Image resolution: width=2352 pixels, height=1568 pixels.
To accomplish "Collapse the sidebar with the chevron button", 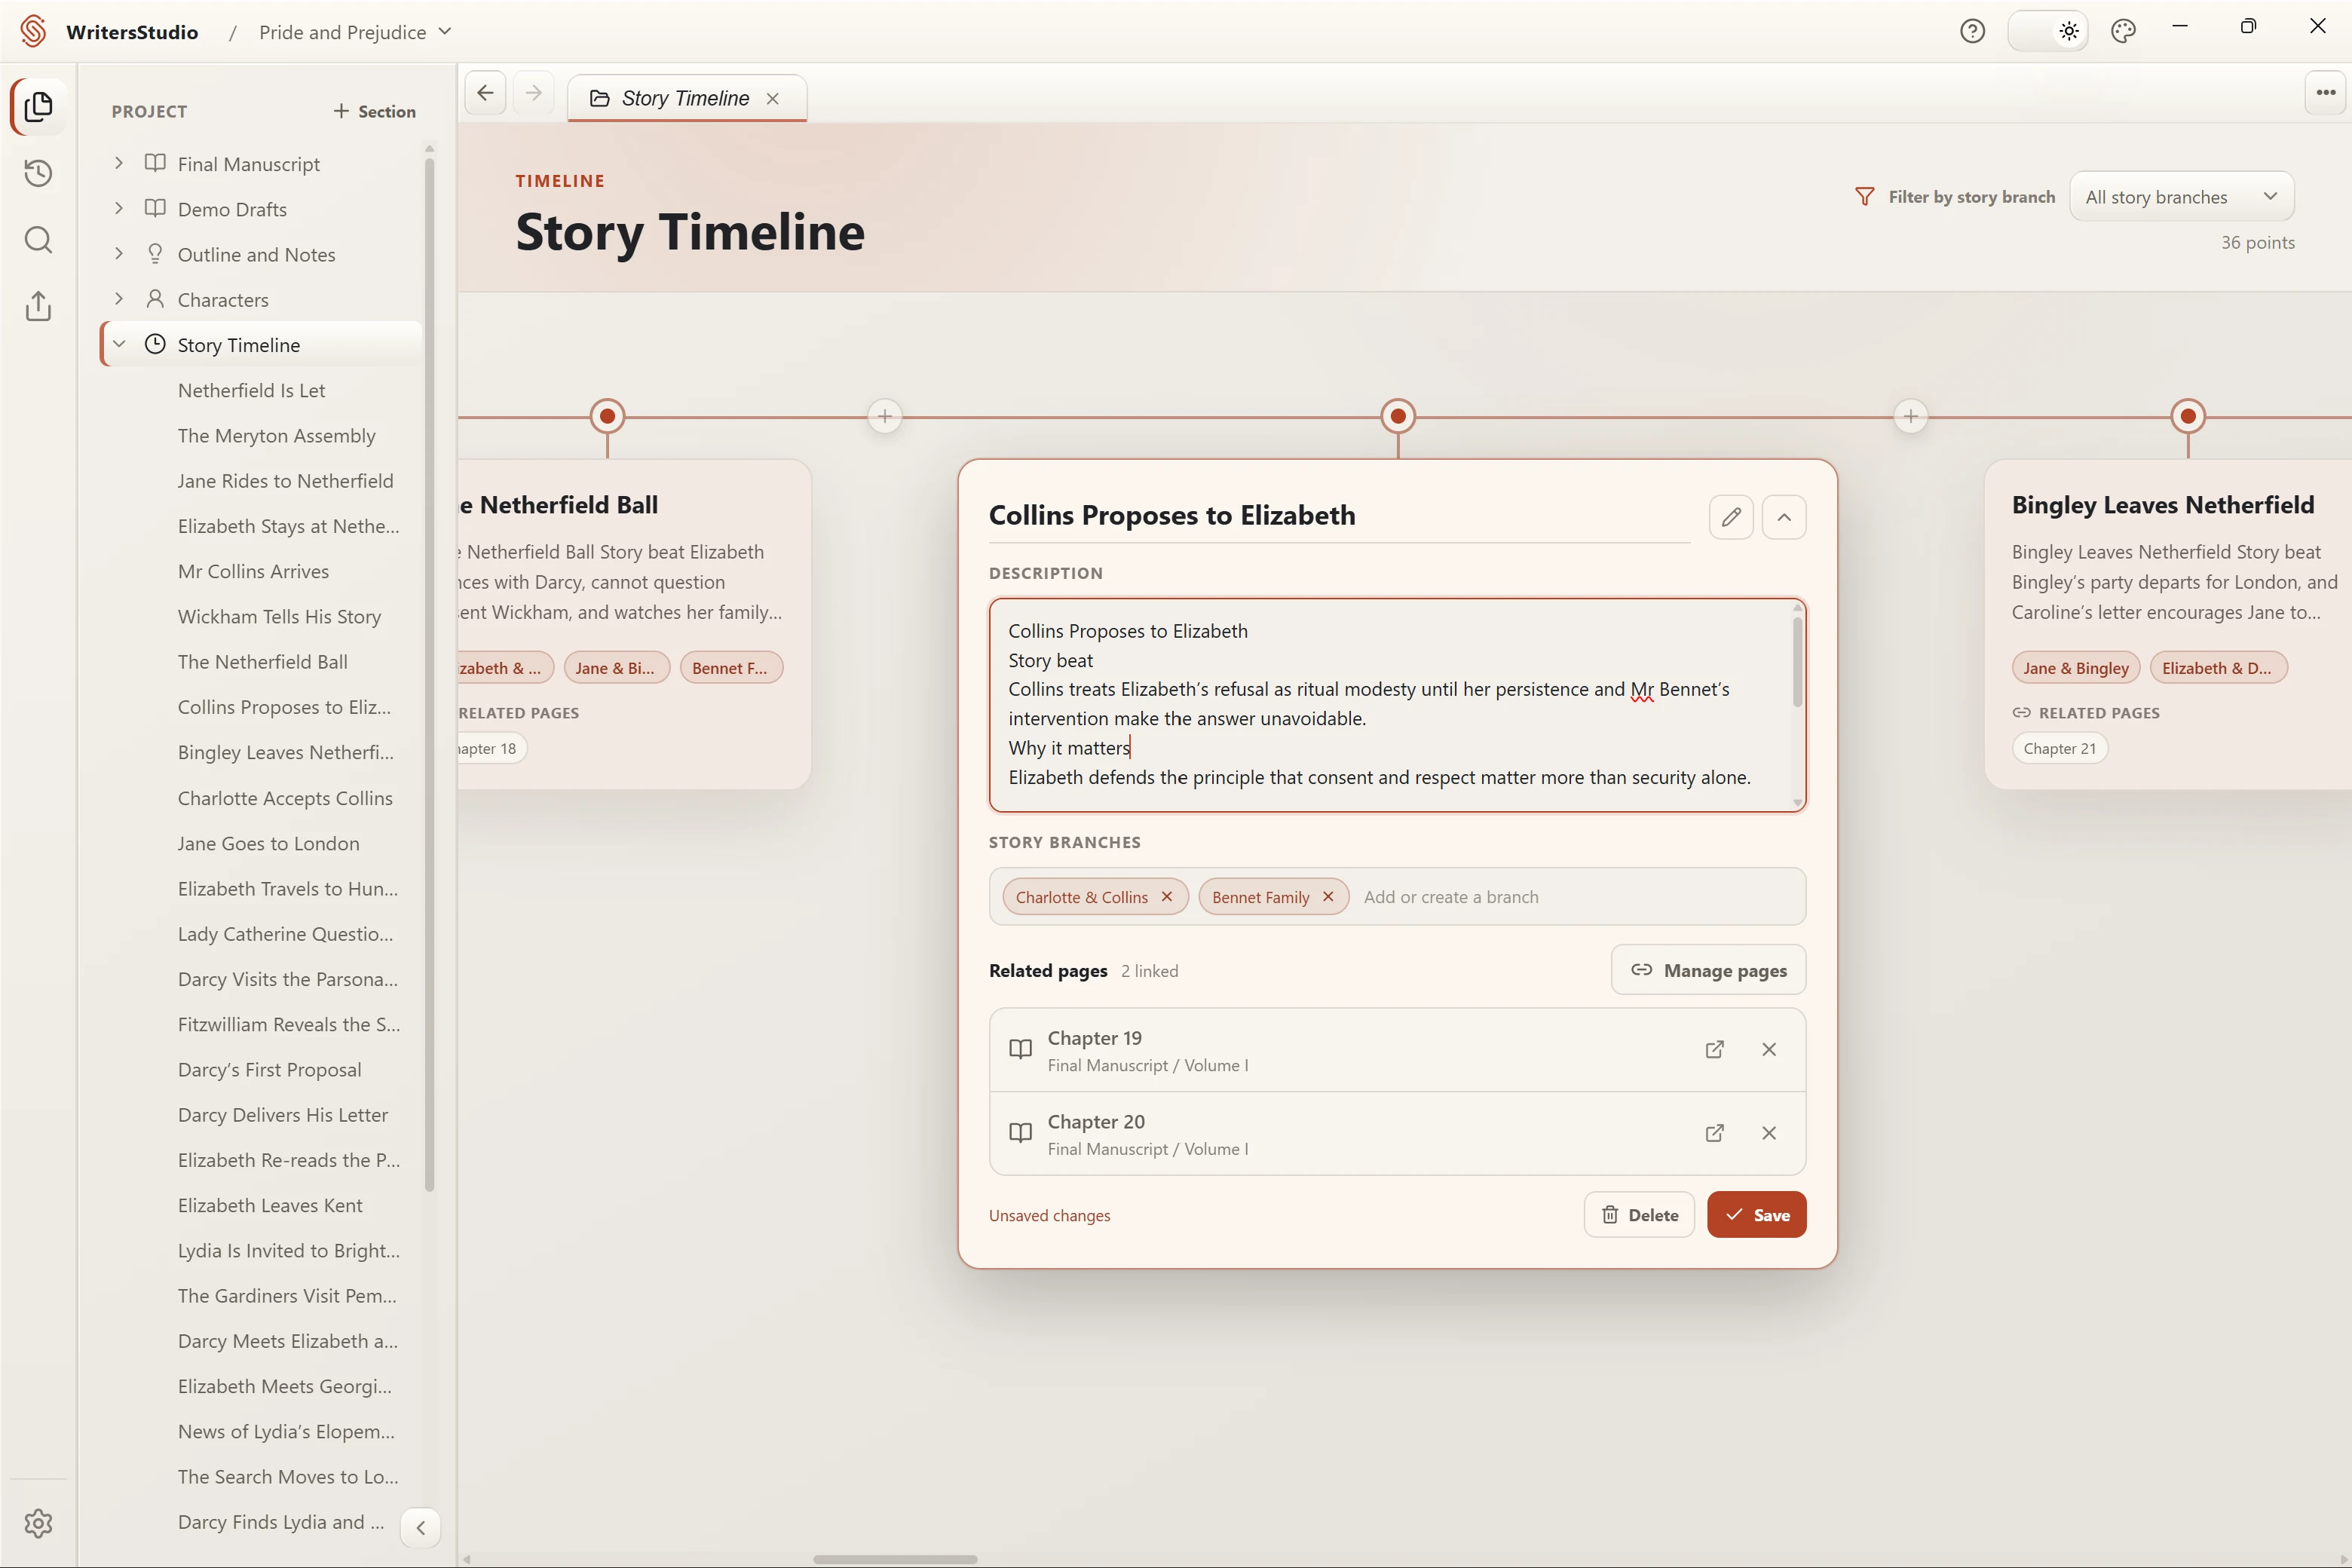I will click(x=421, y=1527).
